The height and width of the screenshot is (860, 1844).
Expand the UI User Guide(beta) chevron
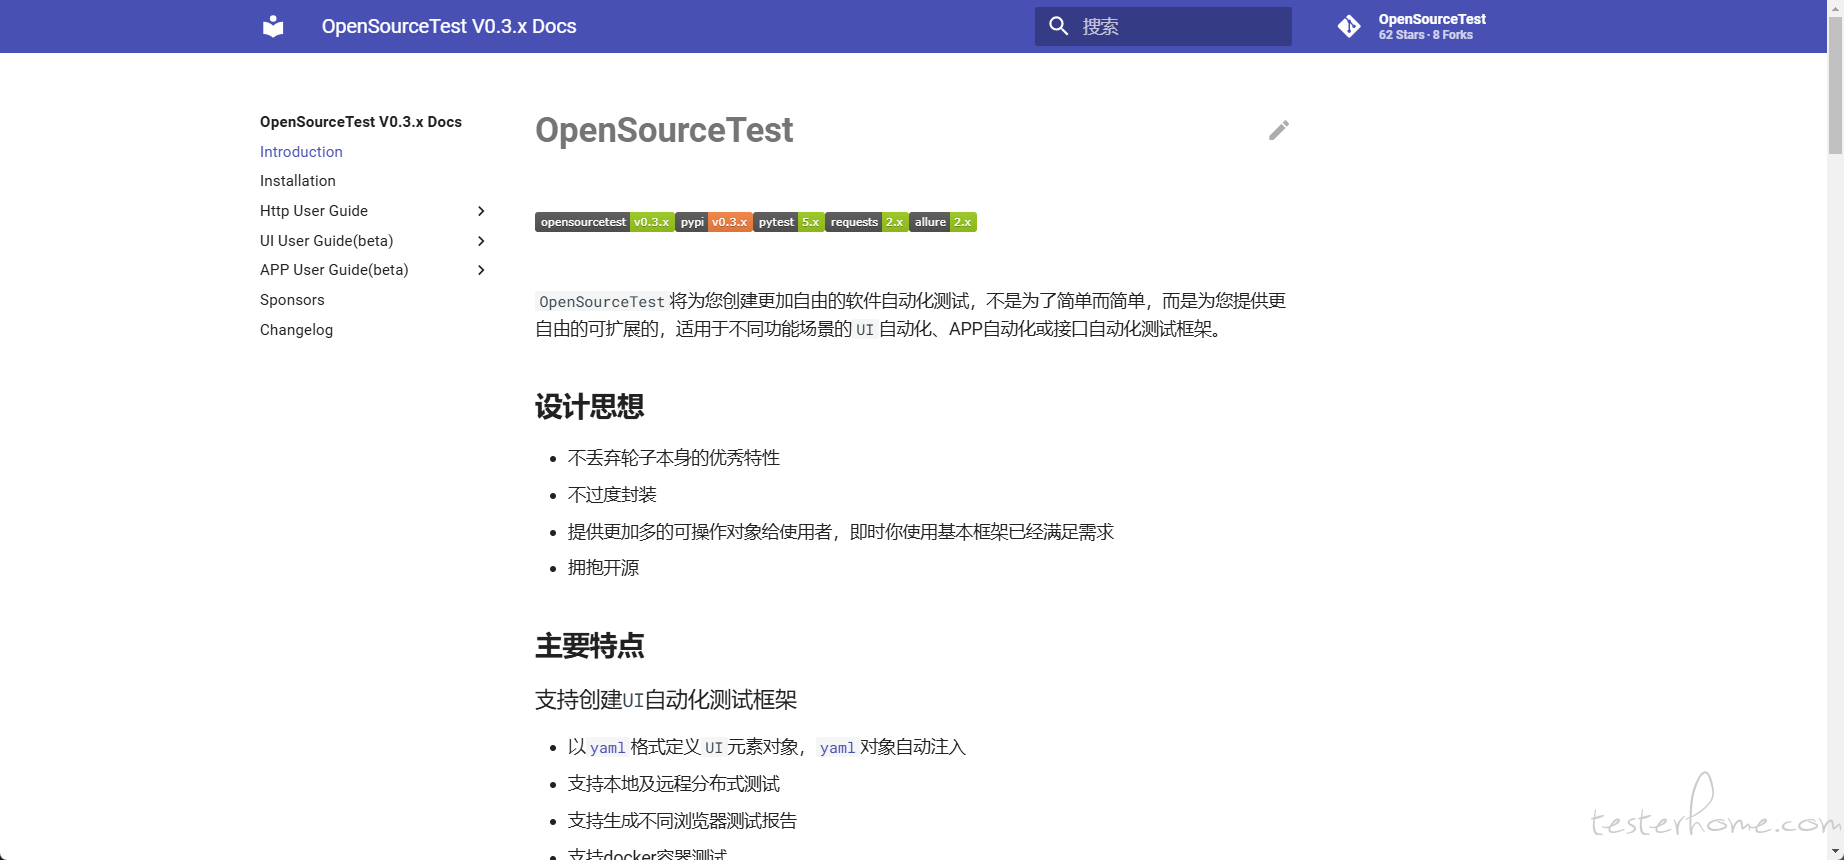click(x=481, y=241)
